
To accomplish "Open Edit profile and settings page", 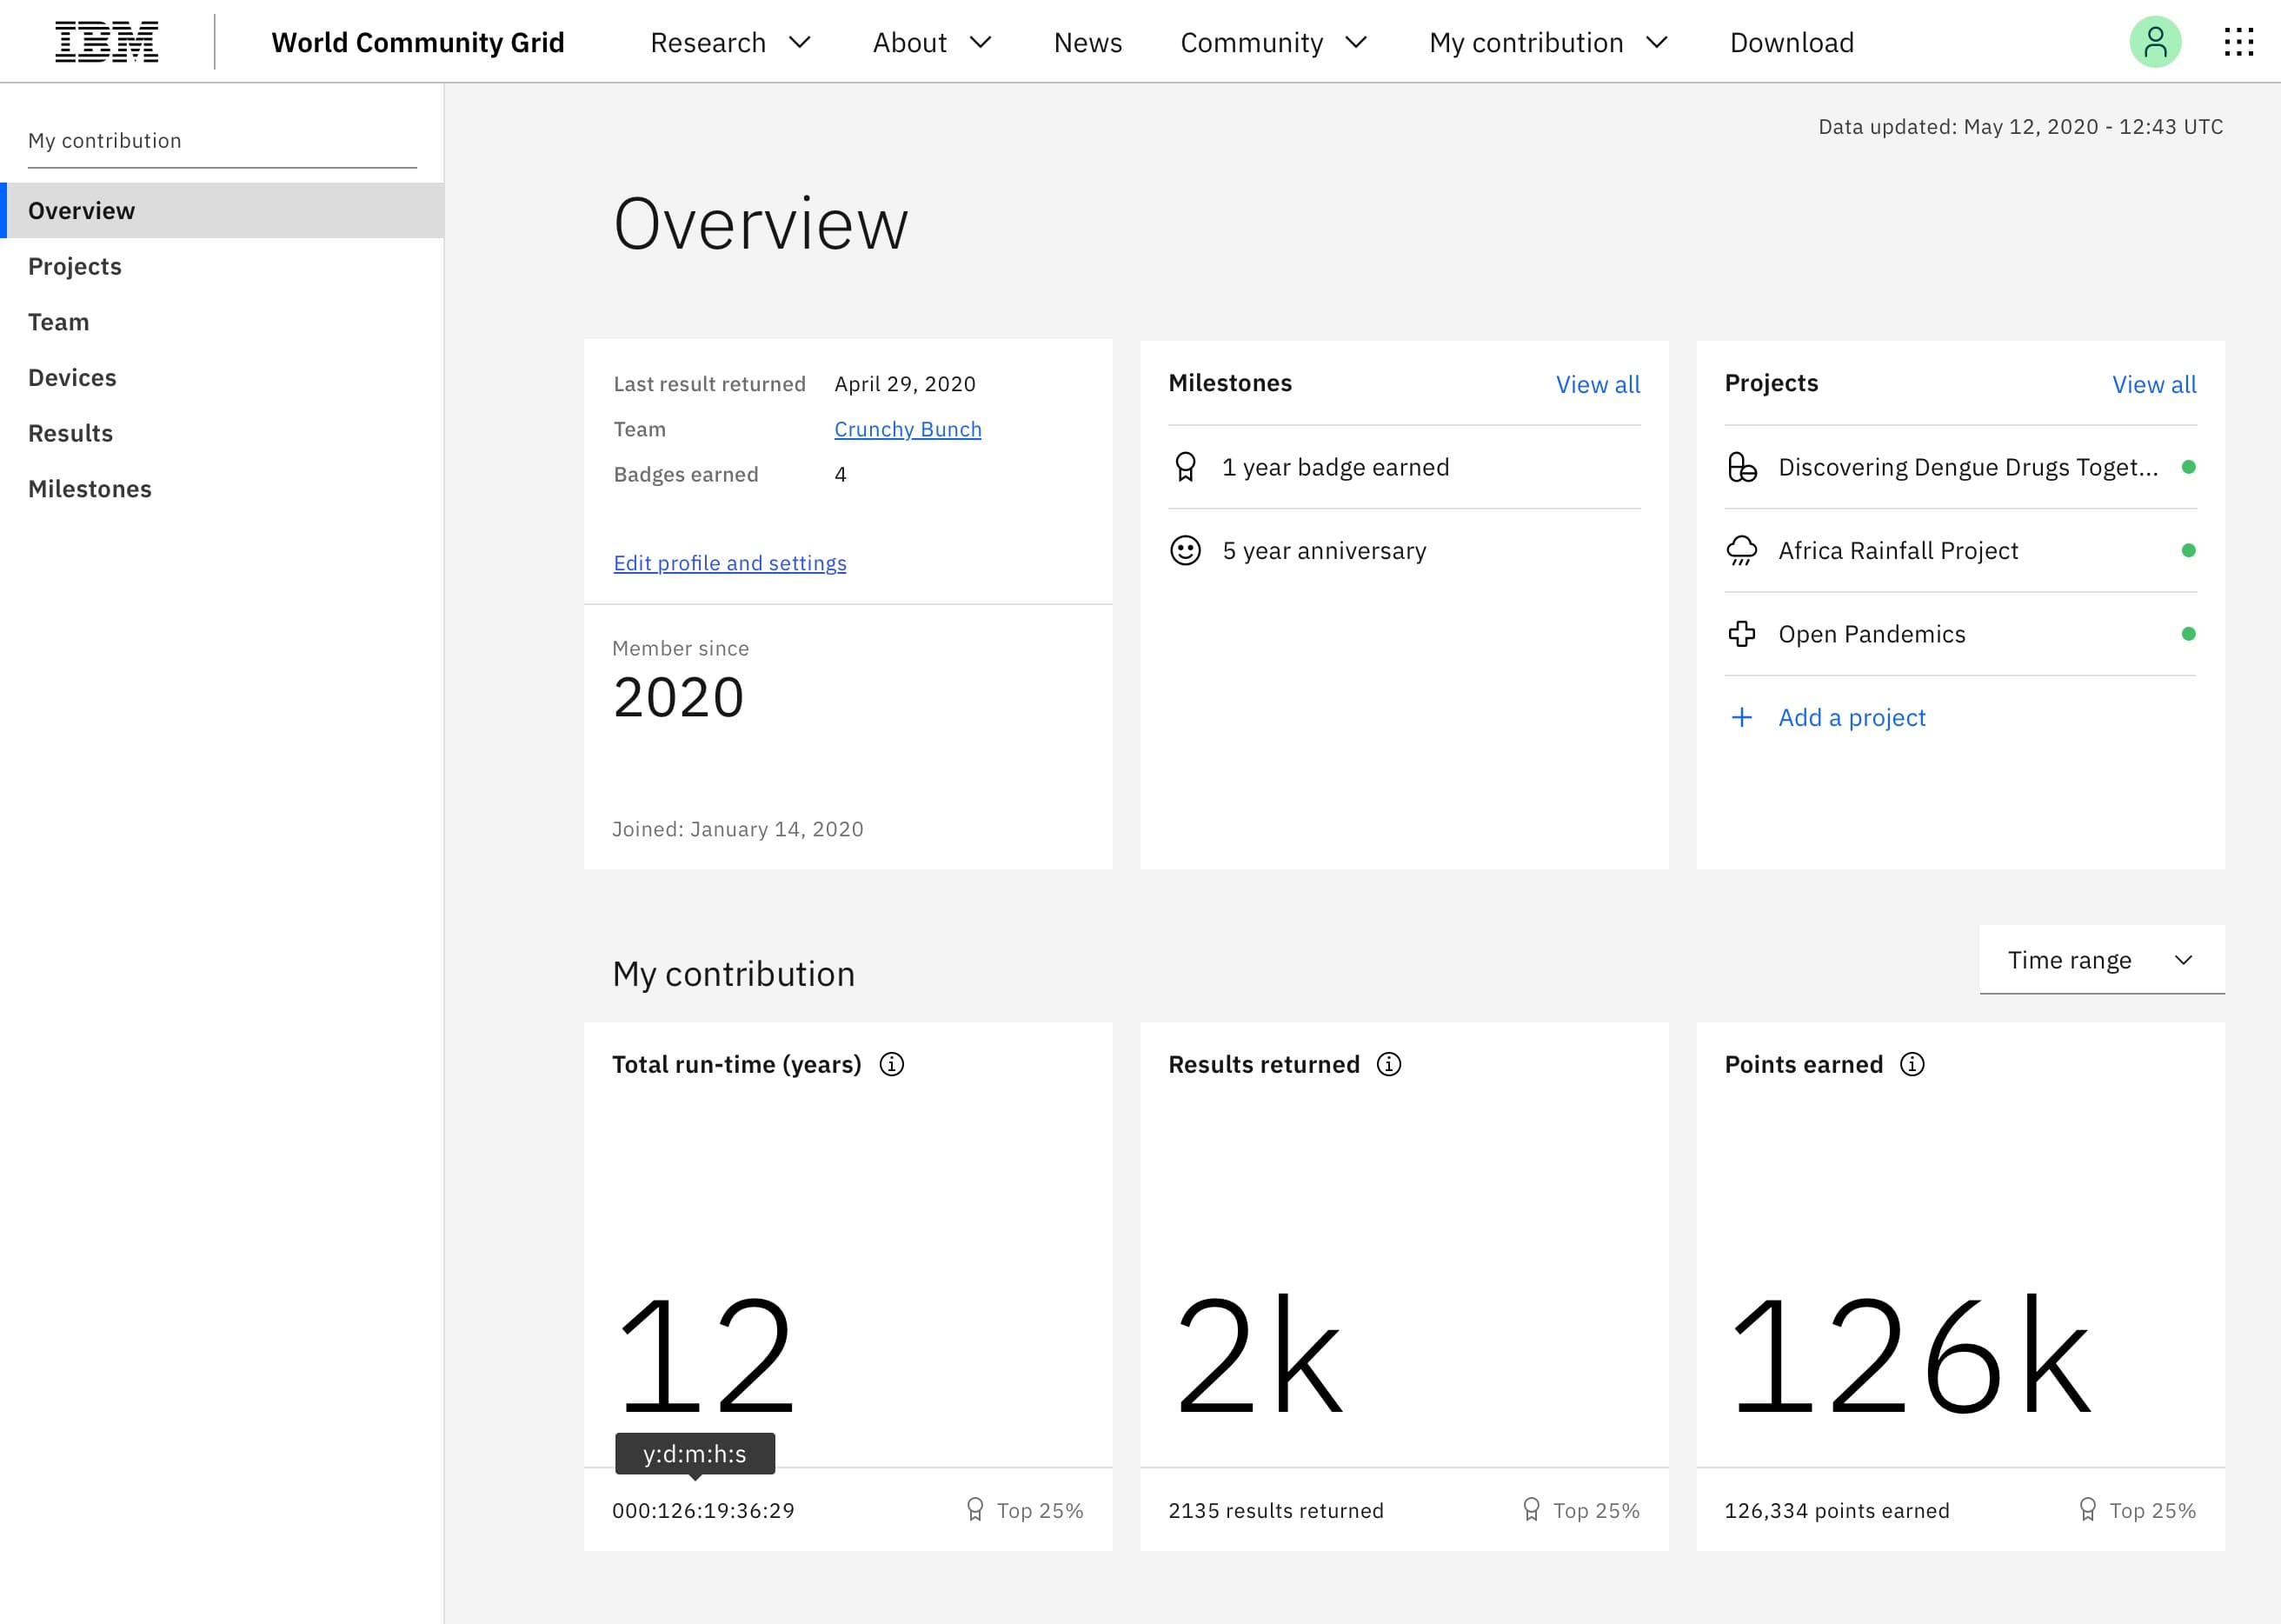I will (x=729, y=561).
